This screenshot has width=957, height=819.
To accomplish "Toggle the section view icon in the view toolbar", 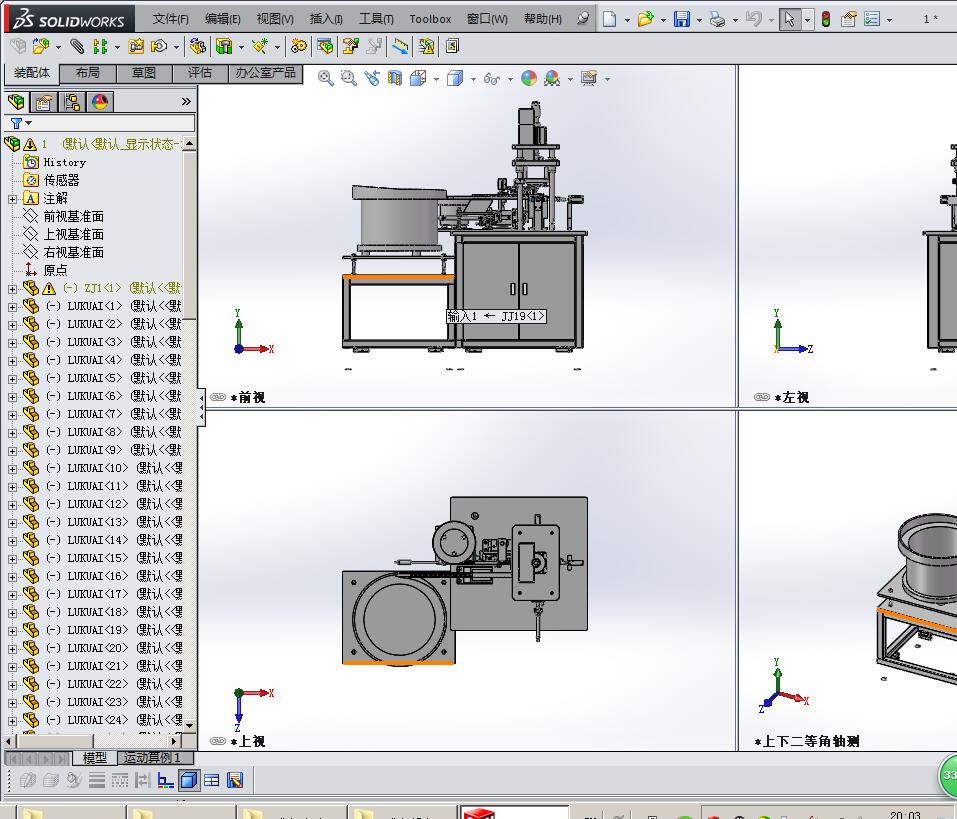I will (x=394, y=78).
